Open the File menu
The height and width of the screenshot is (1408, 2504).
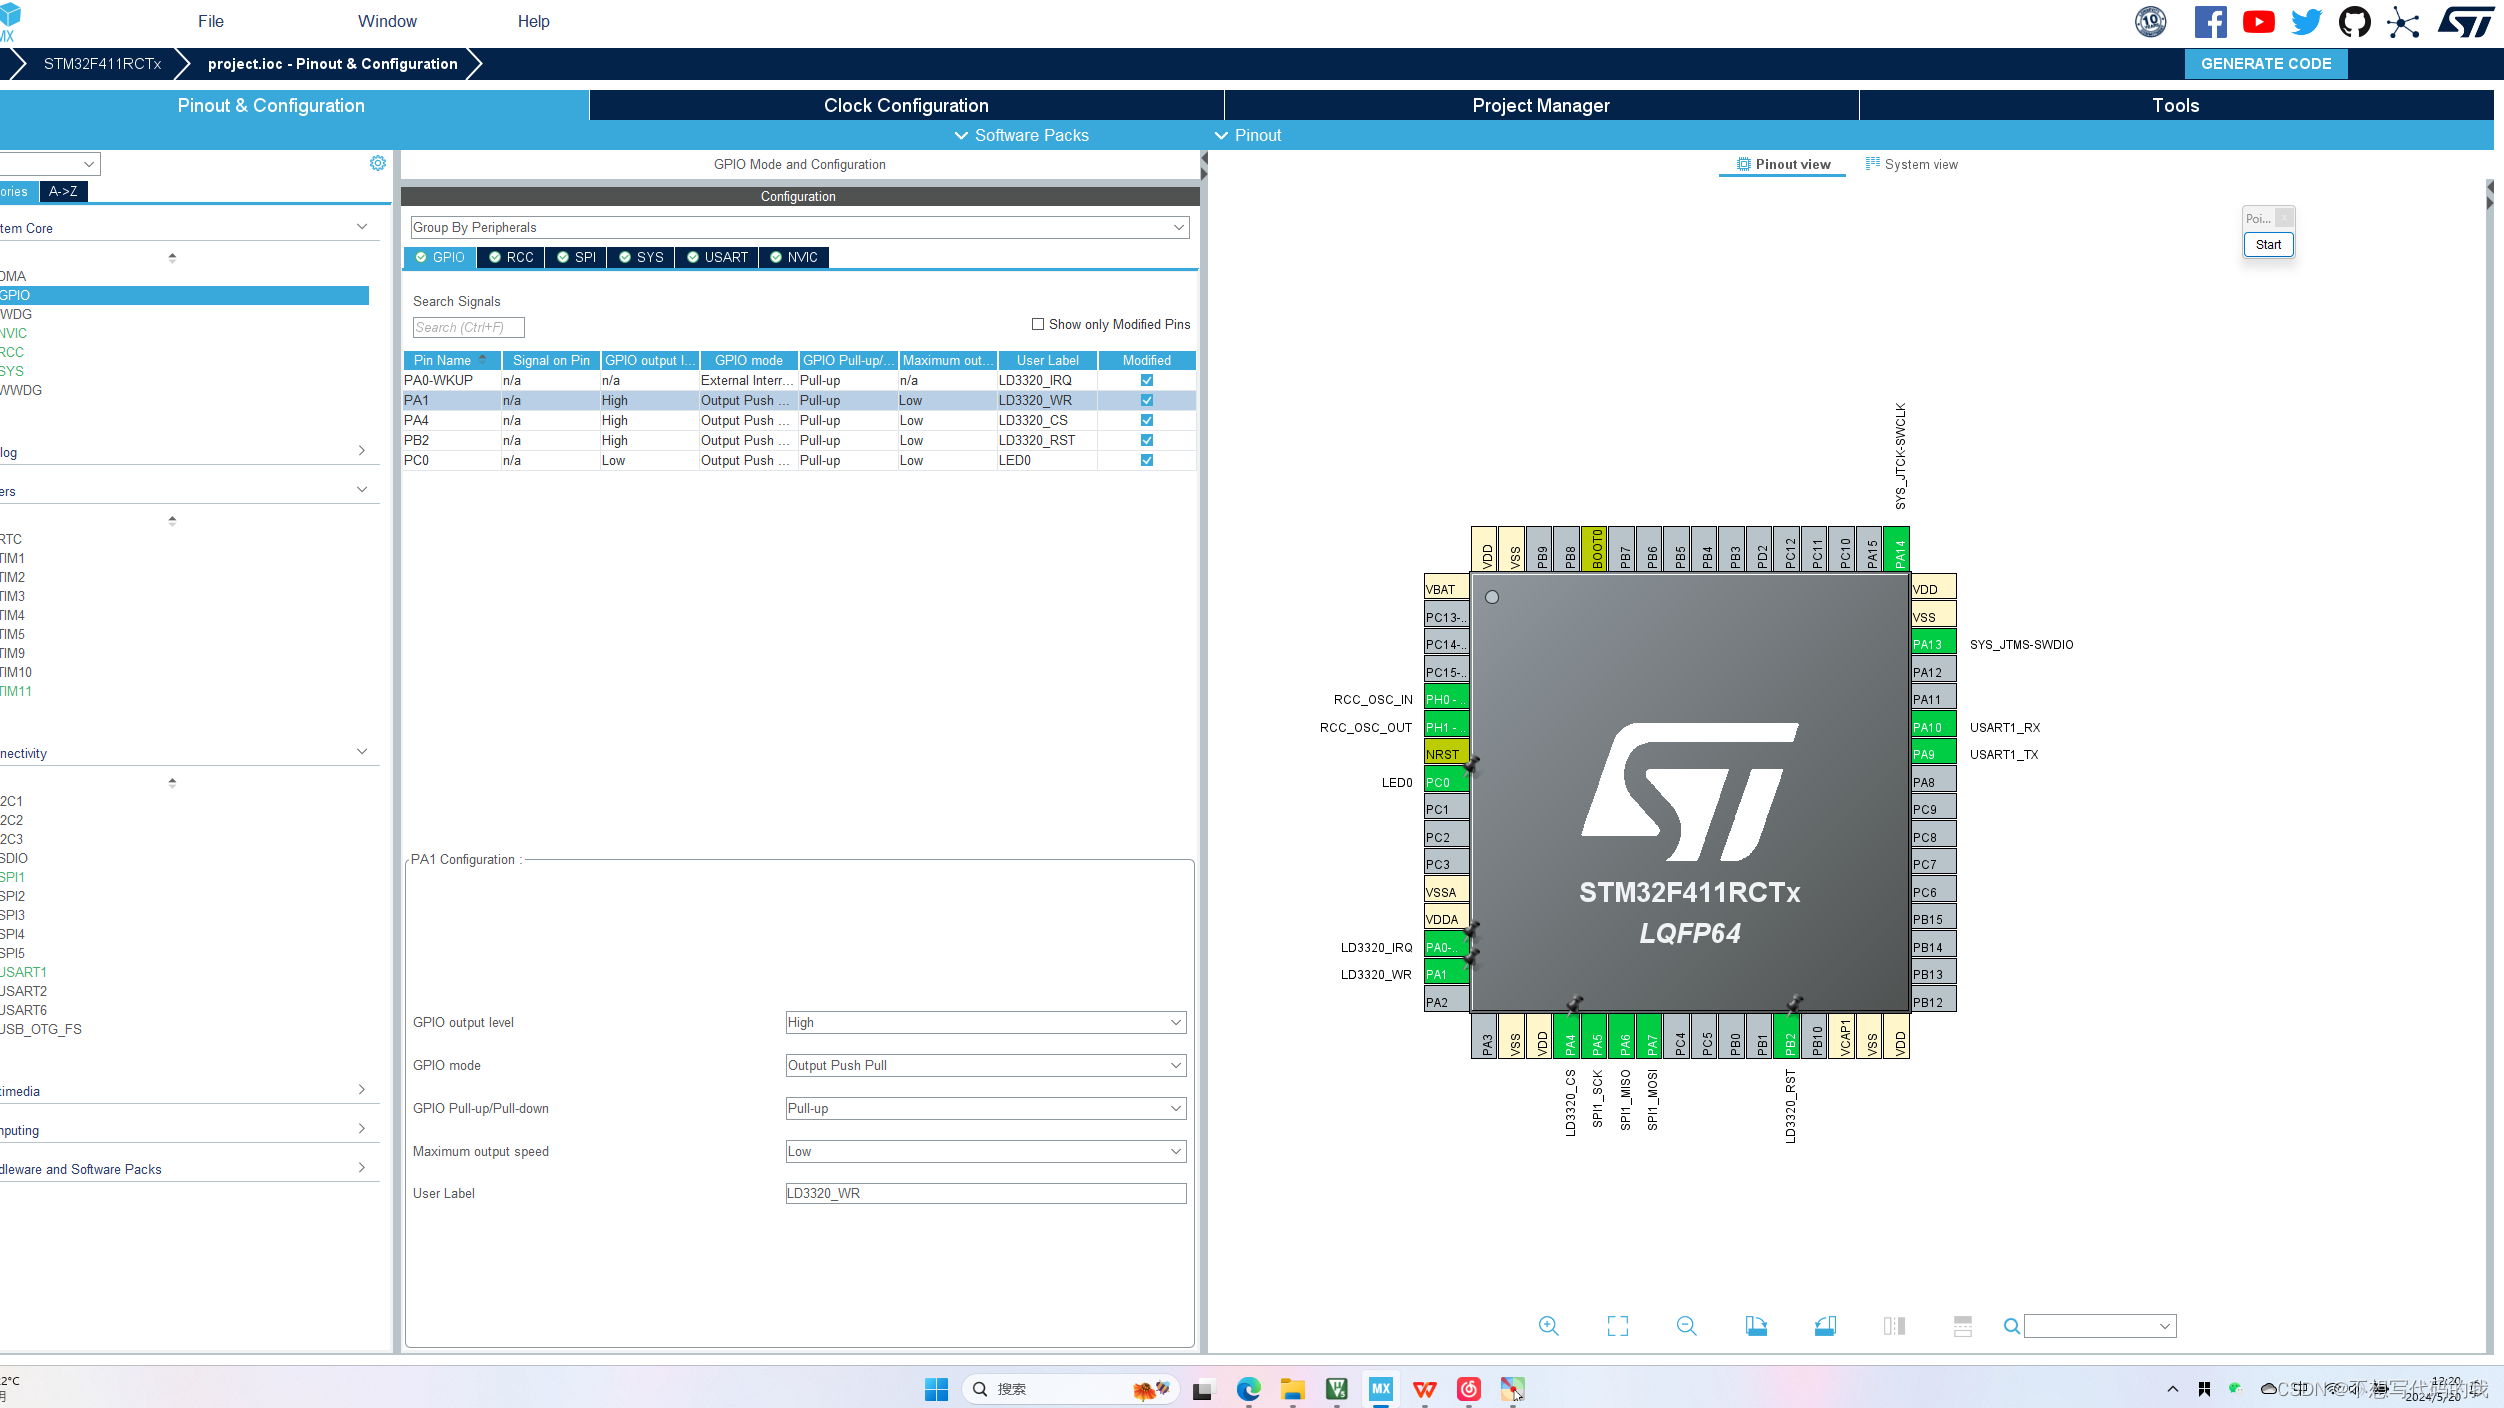coord(211,21)
